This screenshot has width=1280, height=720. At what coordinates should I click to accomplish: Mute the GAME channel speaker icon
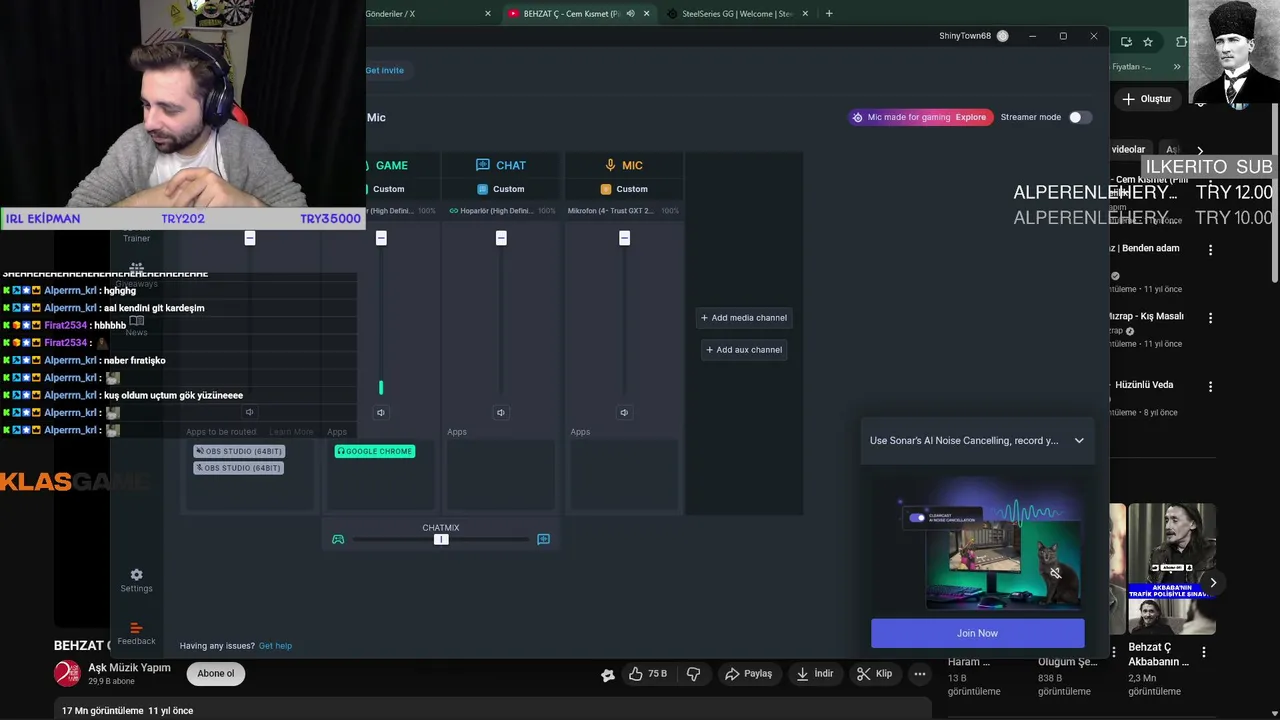click(381, 412)
